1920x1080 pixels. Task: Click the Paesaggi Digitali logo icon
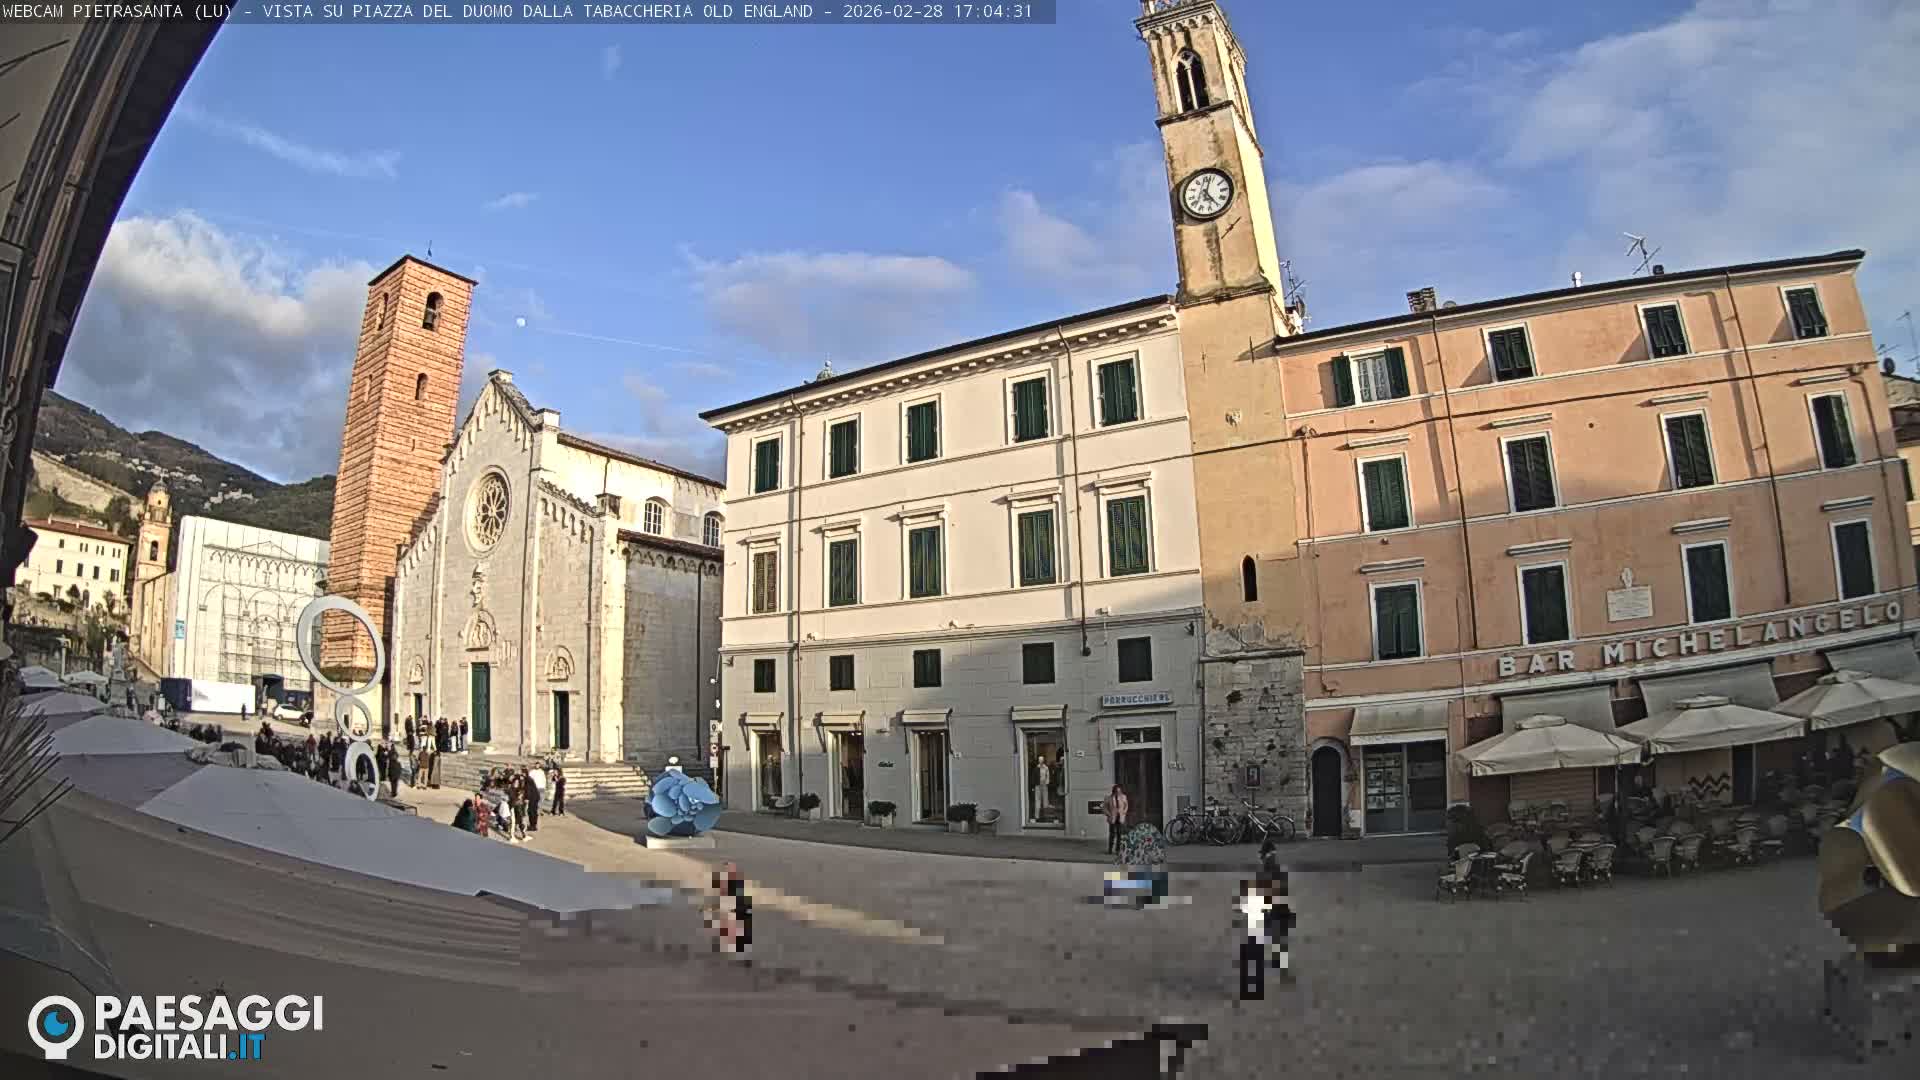(x=56, y=1027)
